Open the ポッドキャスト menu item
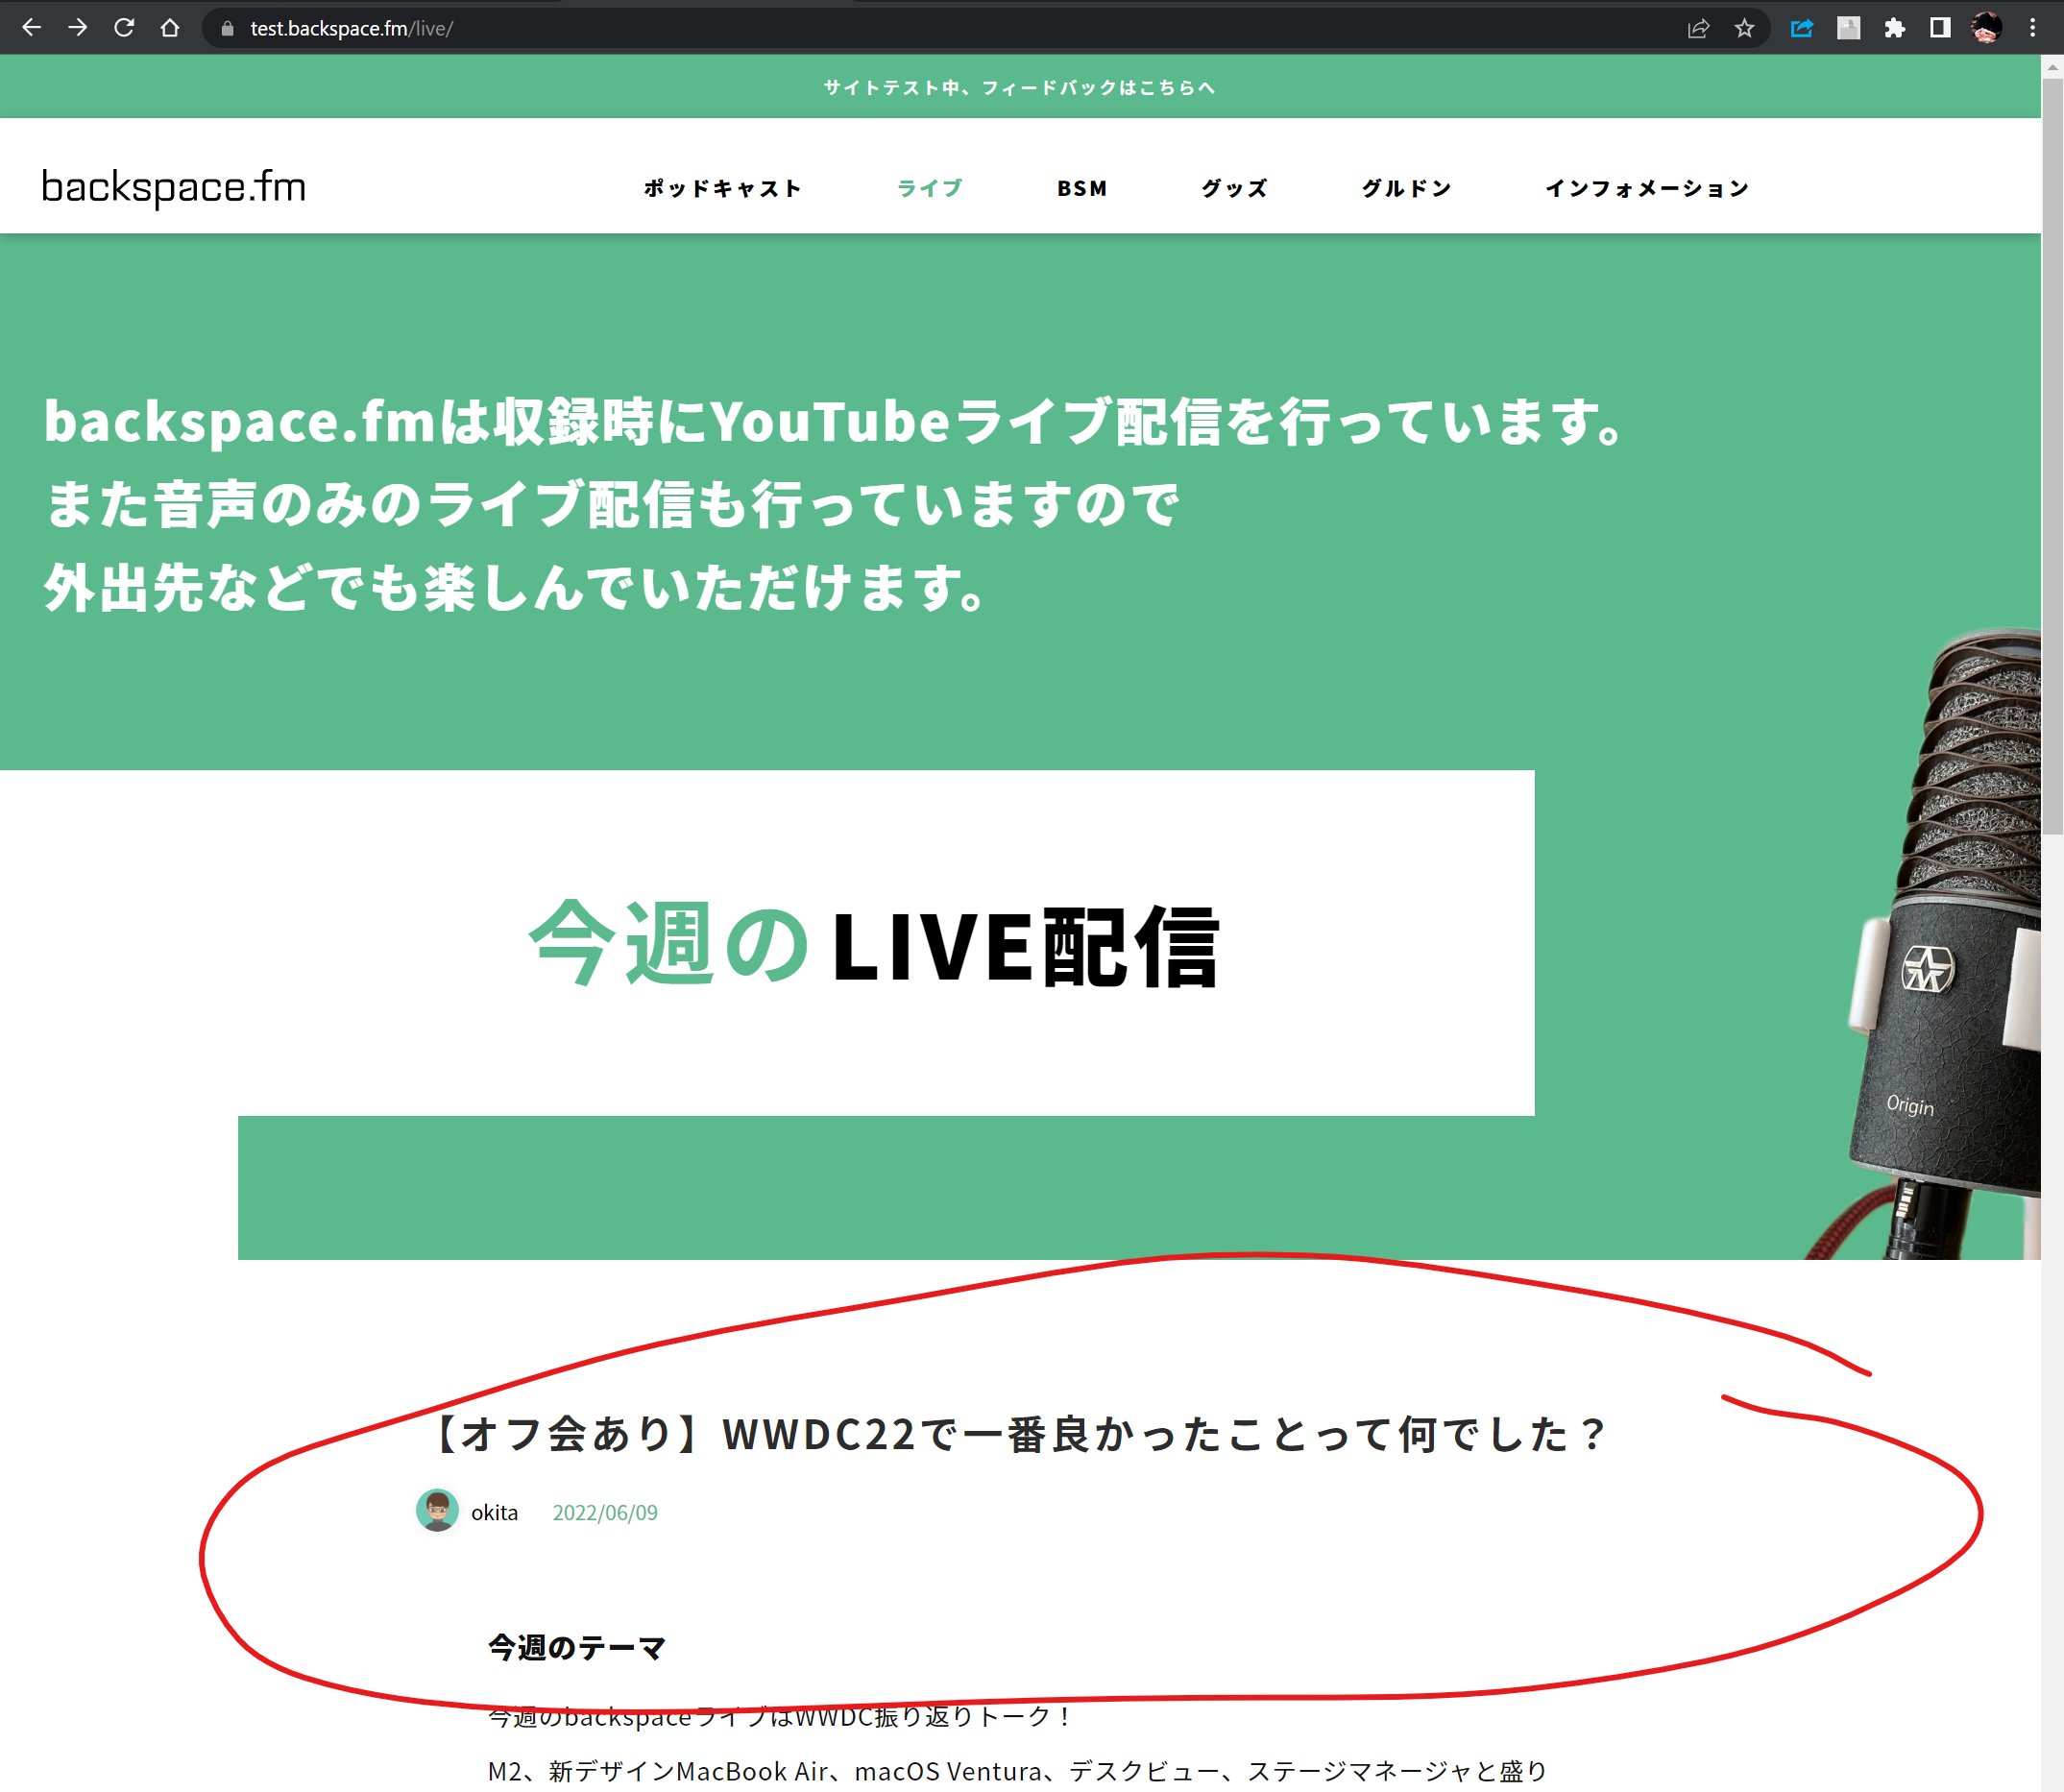Image resolution: width=2064 pixels, height=1792 pixels. (x=722, y=188)
